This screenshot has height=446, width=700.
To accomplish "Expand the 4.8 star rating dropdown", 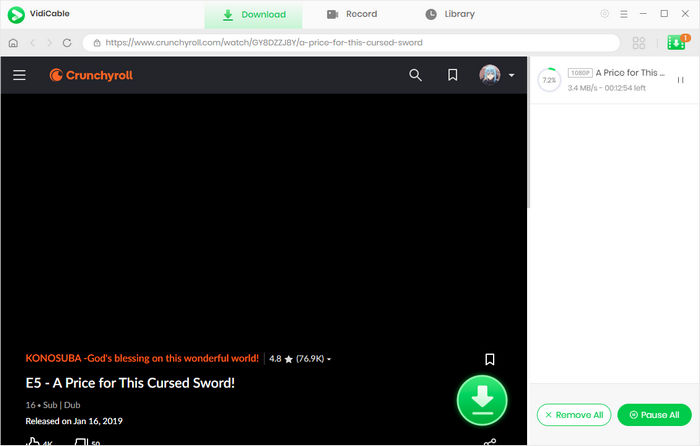I will coord(300,358).
